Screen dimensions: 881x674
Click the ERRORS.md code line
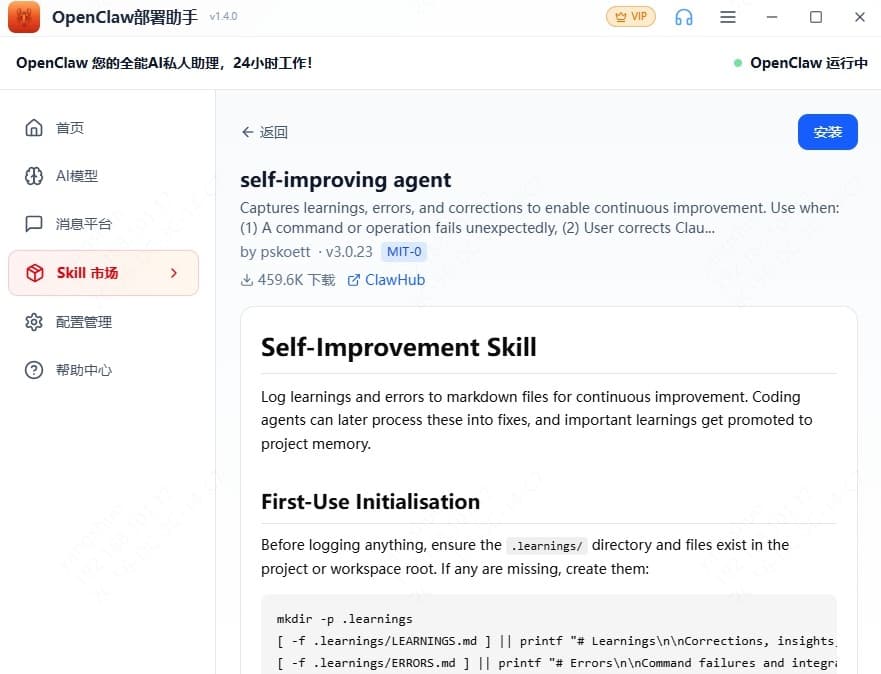click(x=556, y=663)
